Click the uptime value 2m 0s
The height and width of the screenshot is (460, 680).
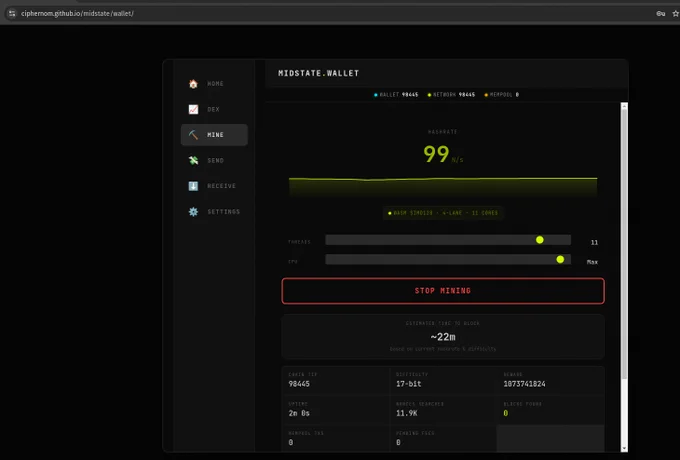(299, 413)
